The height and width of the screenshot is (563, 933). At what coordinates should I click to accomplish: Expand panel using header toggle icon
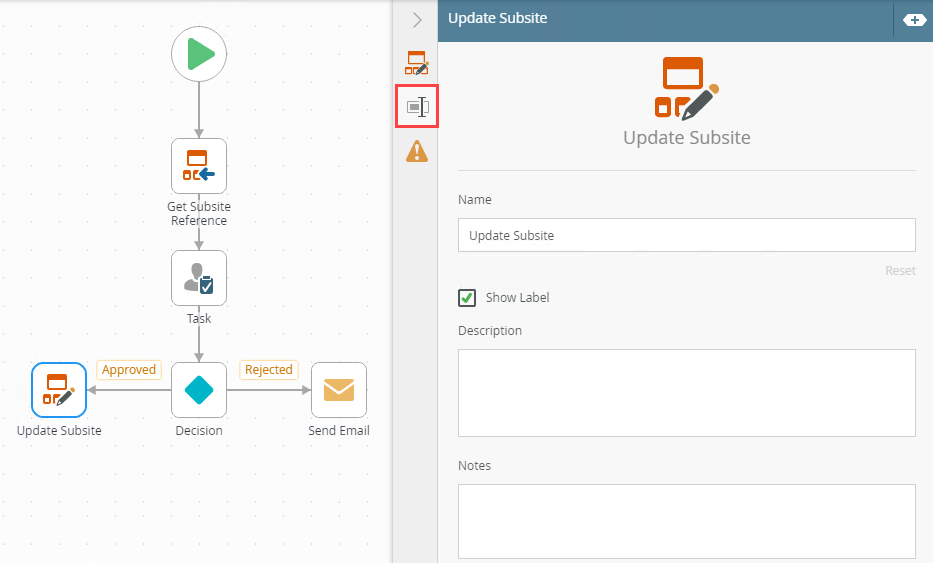(914, 20)
